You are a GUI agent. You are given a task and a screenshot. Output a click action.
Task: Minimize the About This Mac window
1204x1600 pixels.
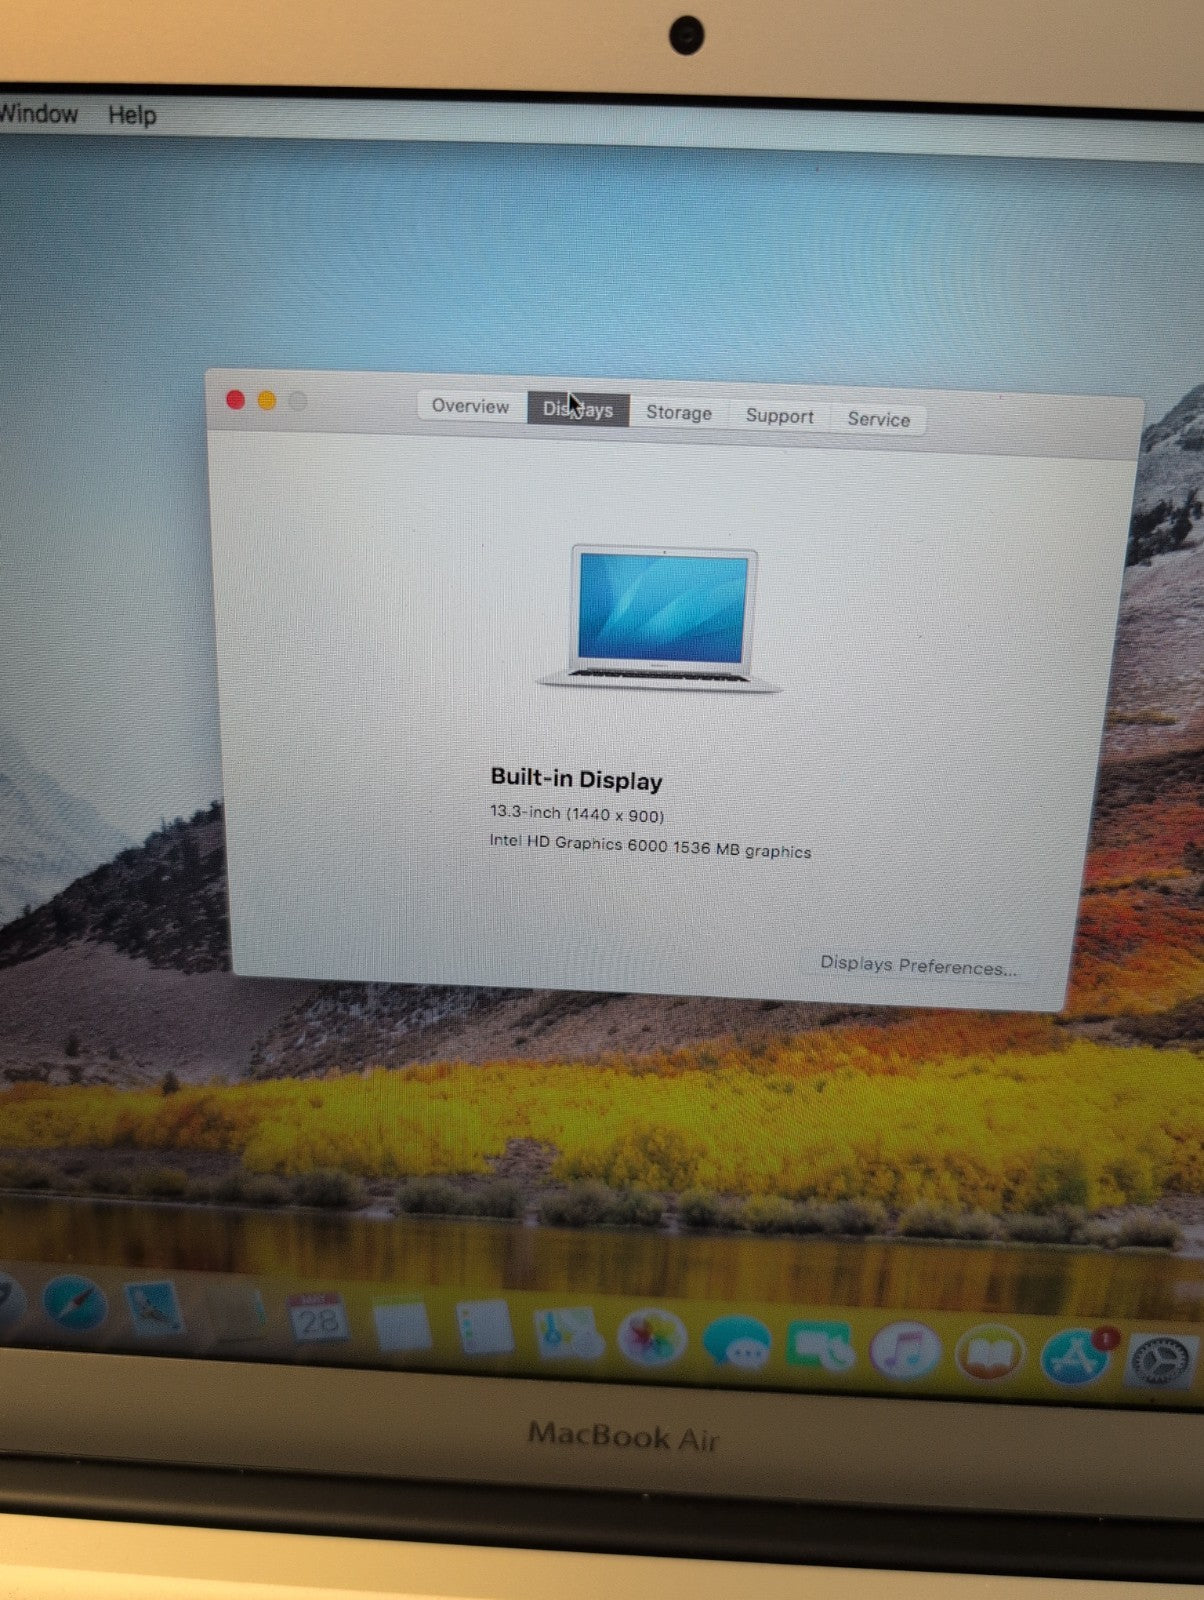pyautogui.click(x=267, y=401)
